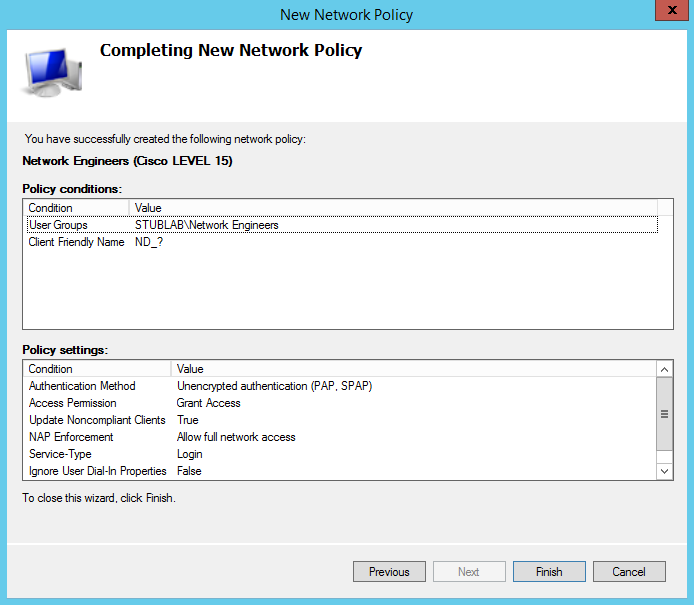This screenshot has width=694, height=605.
Task: Click the False value
Action: (x=189, y=470)
